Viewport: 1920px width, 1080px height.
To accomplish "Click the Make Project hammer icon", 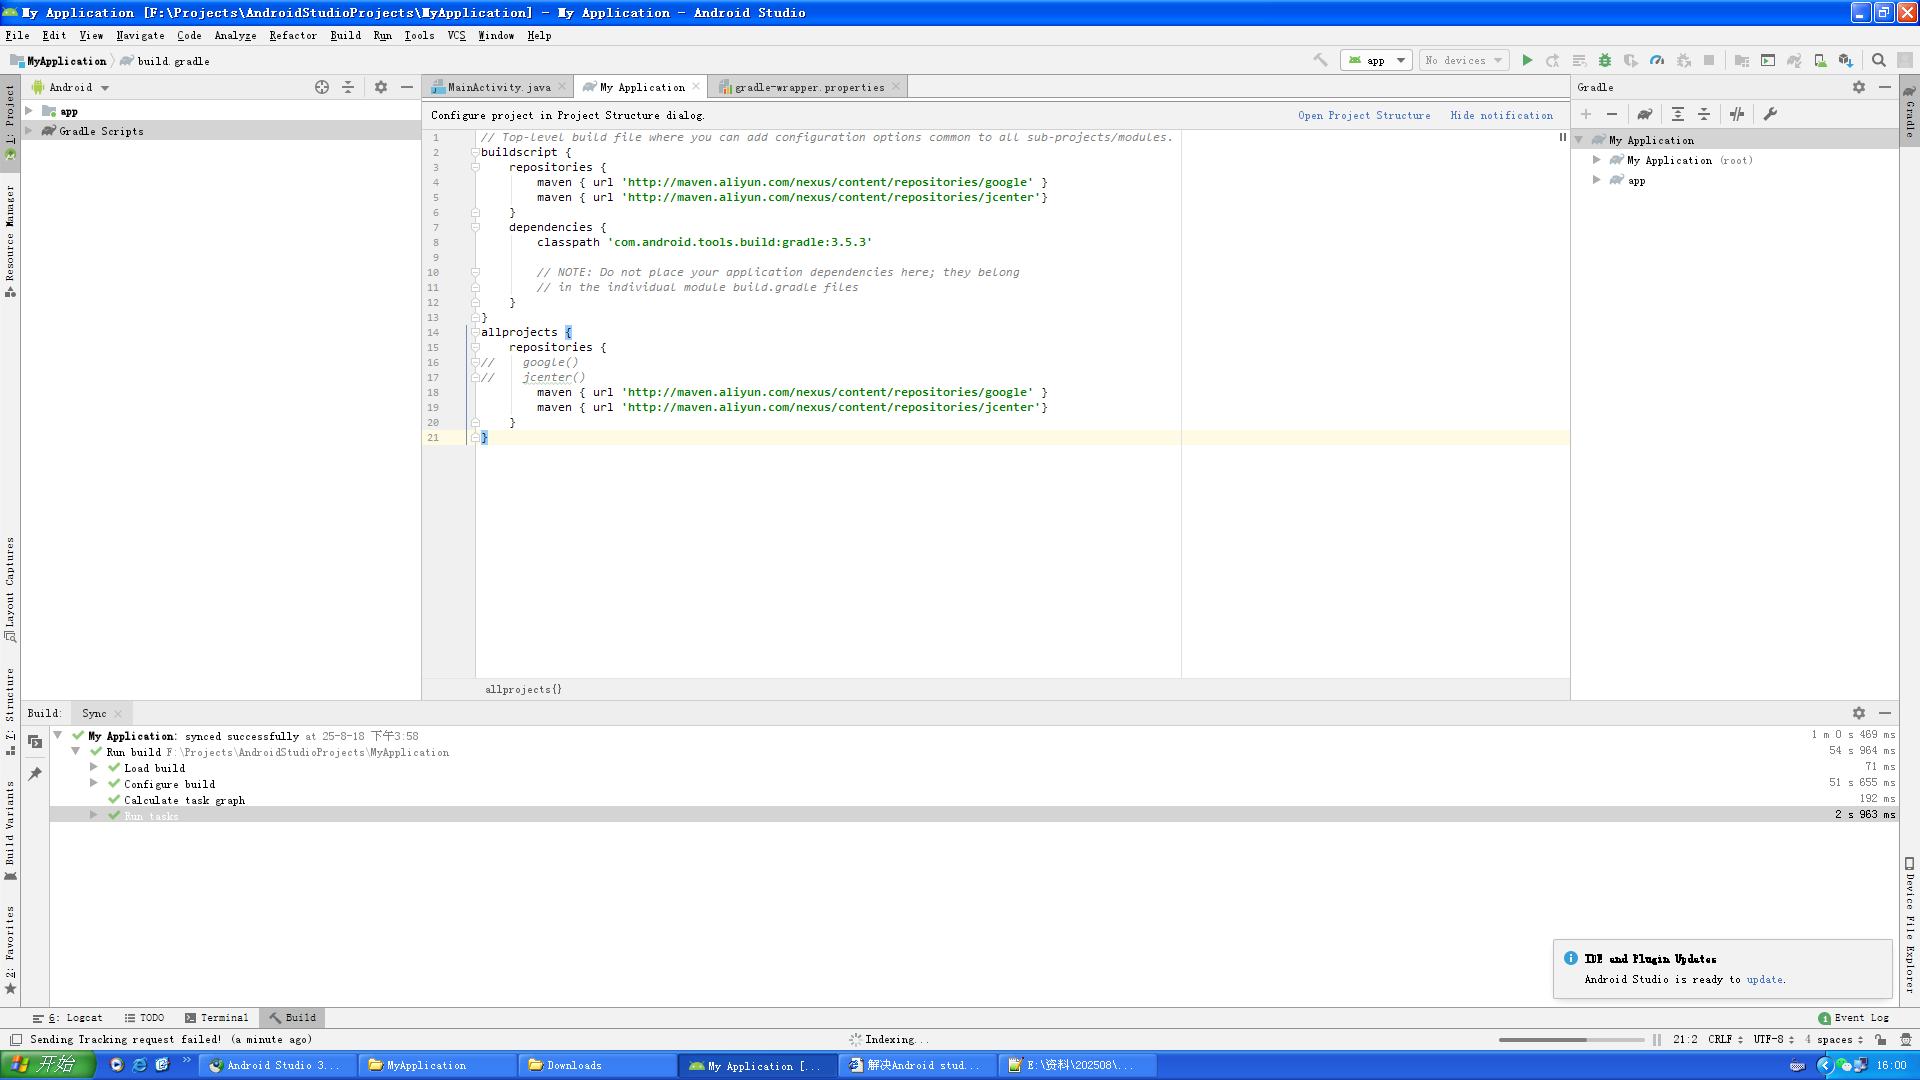I will 1320,60.
